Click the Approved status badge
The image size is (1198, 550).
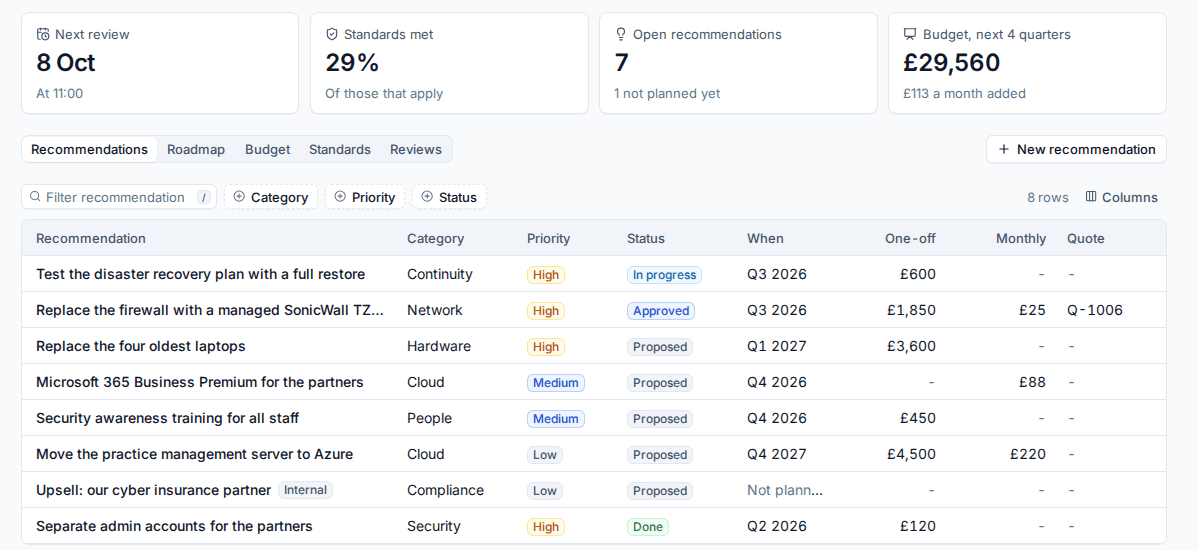(x=661, y=311)
